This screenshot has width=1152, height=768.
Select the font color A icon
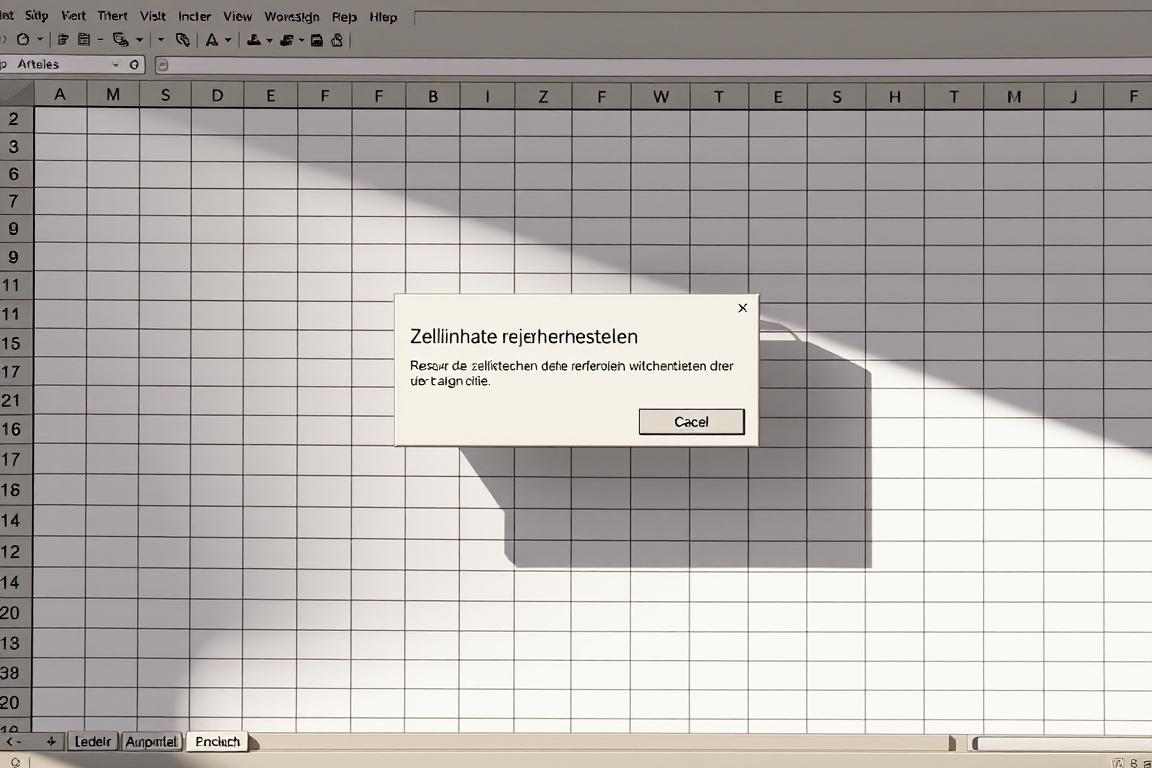pos(213,40)
